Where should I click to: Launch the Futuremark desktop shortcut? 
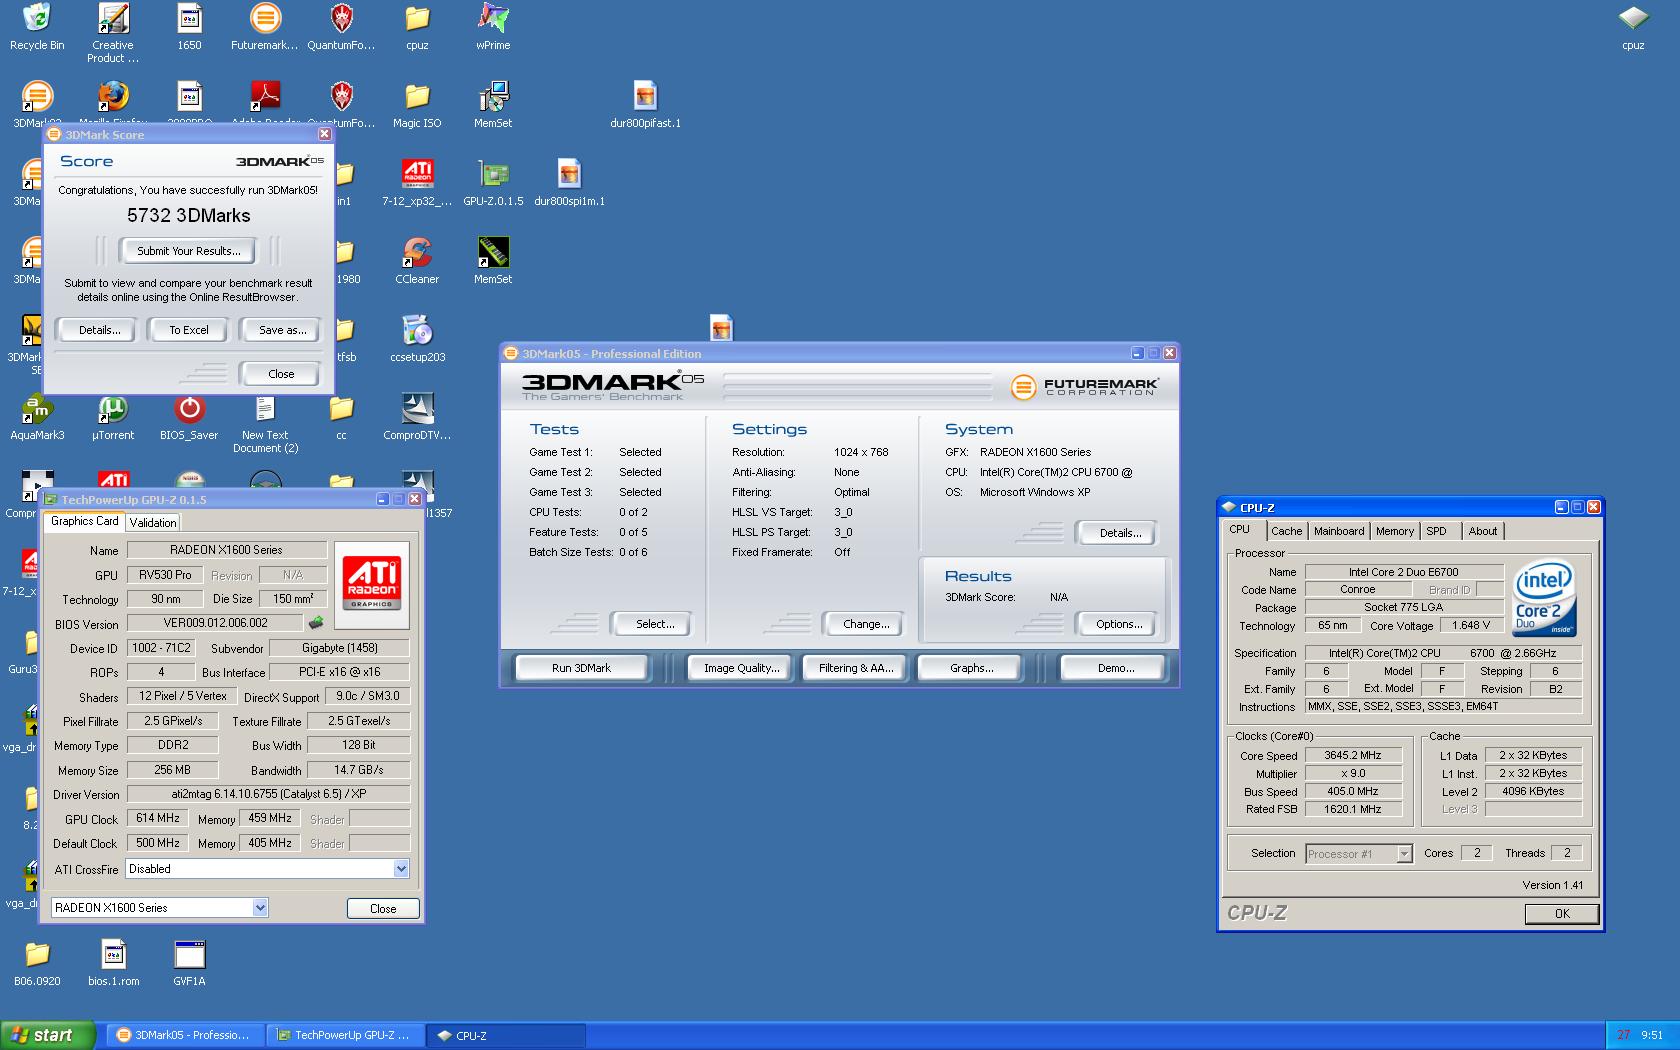[265, 27]
